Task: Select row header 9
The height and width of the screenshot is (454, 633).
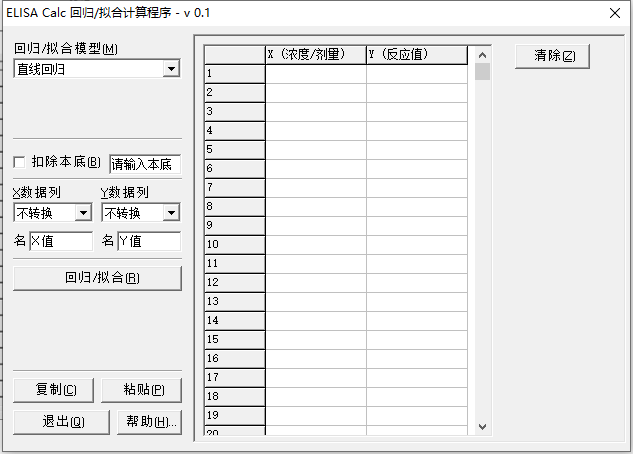Action: [x=235, y=226]
